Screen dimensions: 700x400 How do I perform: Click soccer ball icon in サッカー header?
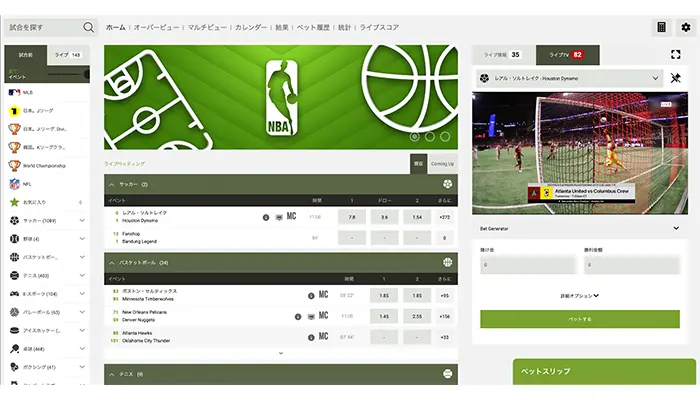447,184
